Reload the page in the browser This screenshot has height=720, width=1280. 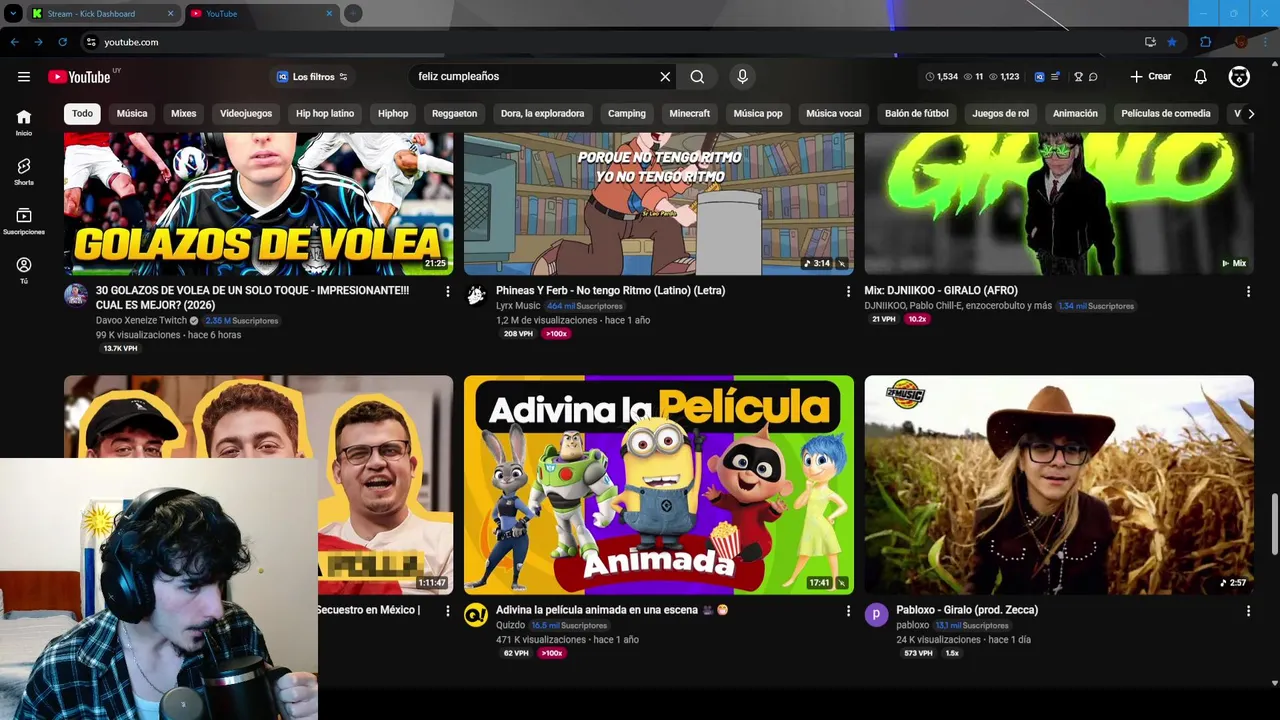(62, 42)
